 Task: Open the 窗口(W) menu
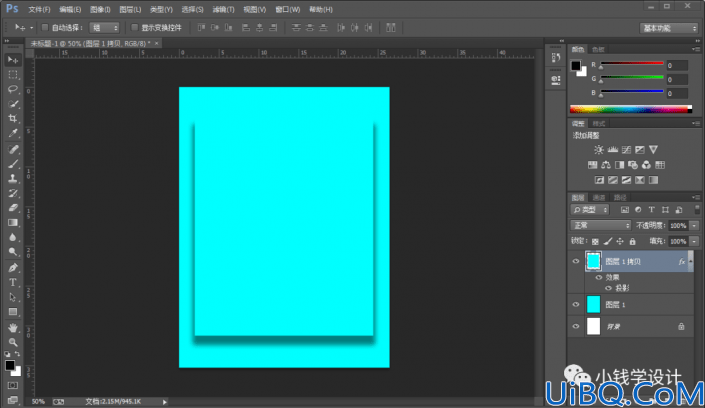tap(287, 9)
